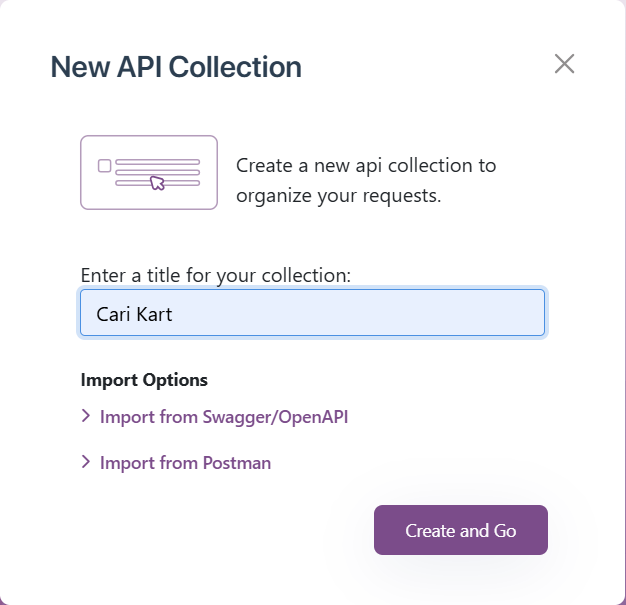
Task: Place cursor after the "Cari Kart" text
Action: [x=173, y=314]
